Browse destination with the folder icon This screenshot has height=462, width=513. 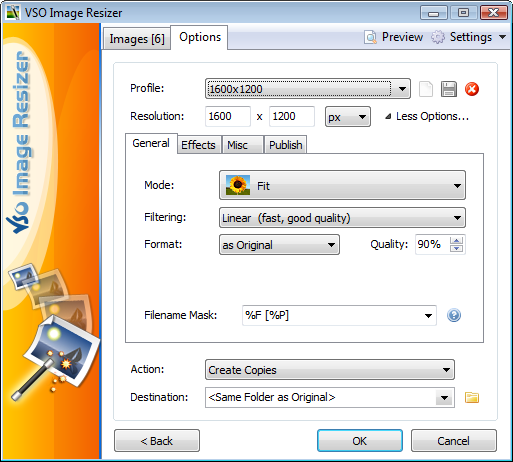(x=472, y=397)
